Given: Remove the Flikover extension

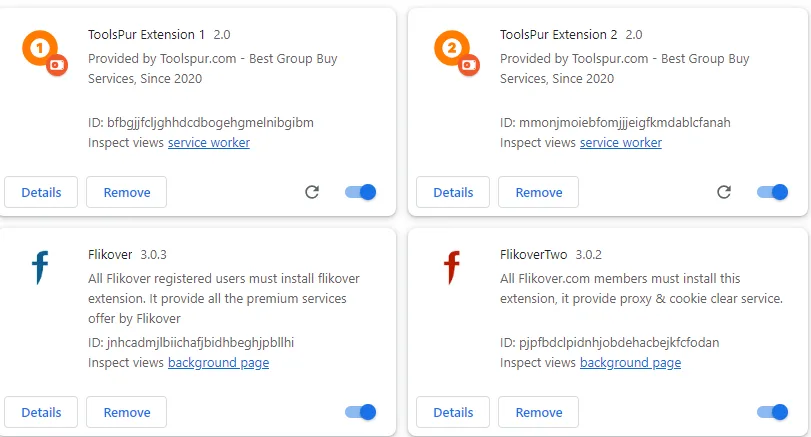Looking at the screenshot, I should [127, 412].
